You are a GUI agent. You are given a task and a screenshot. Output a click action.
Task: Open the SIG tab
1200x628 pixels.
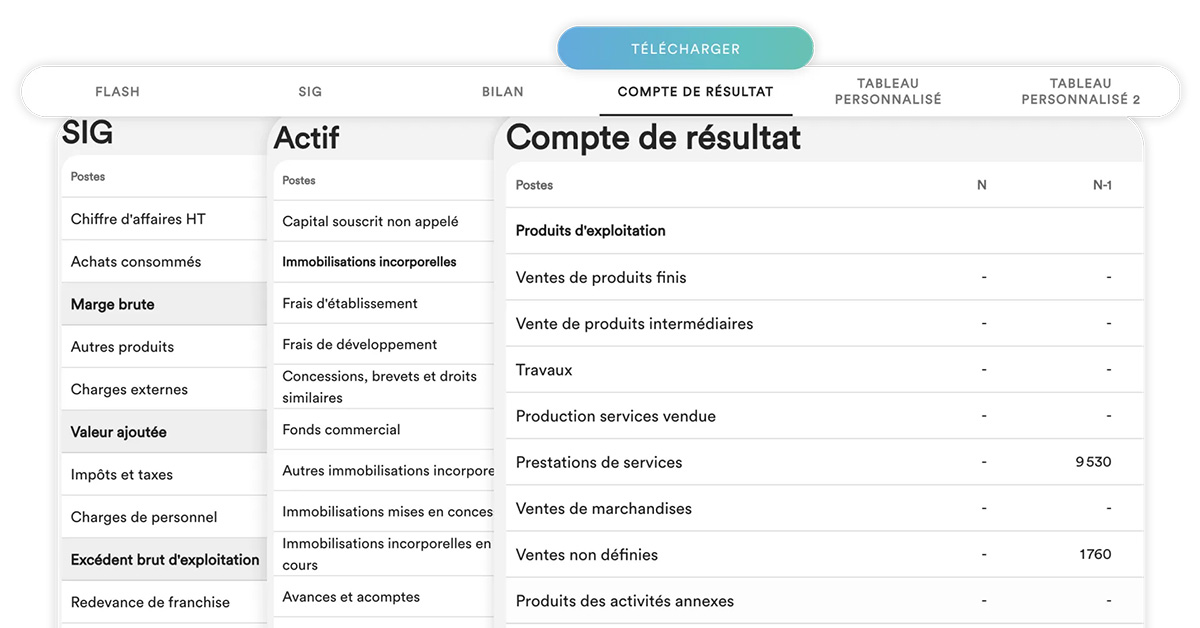tap(310, 92)
